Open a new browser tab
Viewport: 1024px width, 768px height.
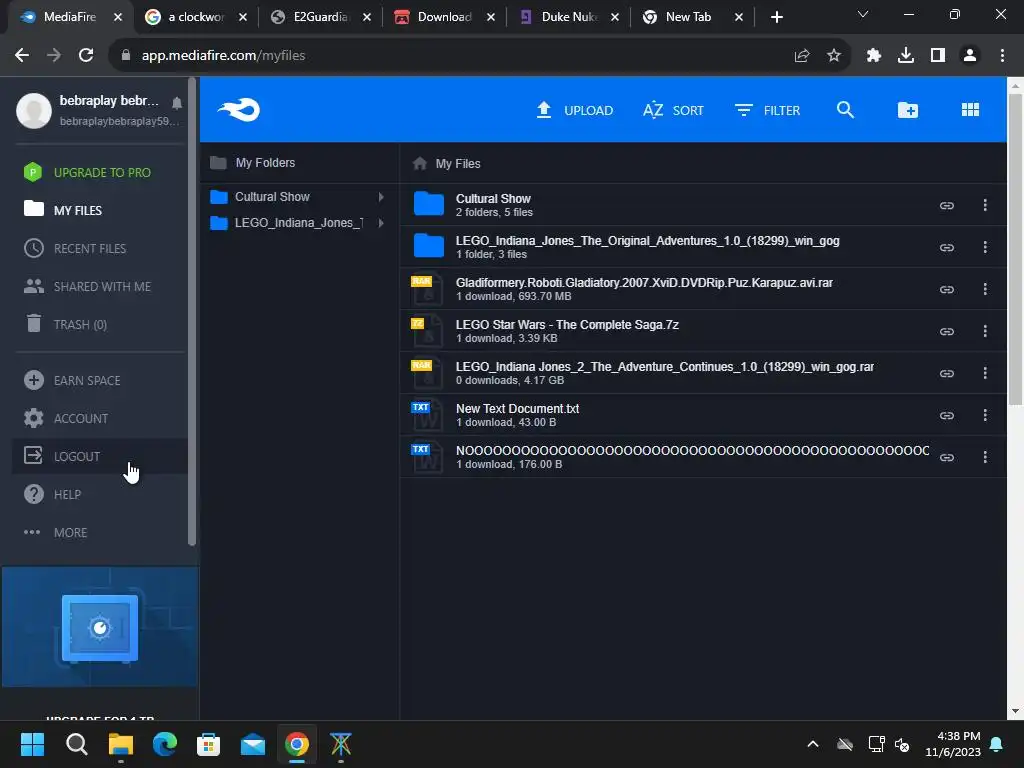tap(776, 17)
